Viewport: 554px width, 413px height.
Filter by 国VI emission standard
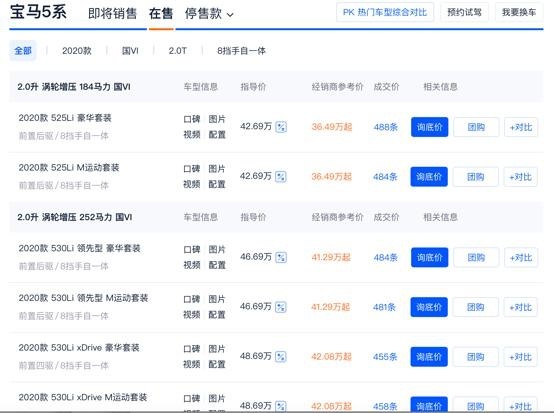pyautogui.click(x=130, y=51)
